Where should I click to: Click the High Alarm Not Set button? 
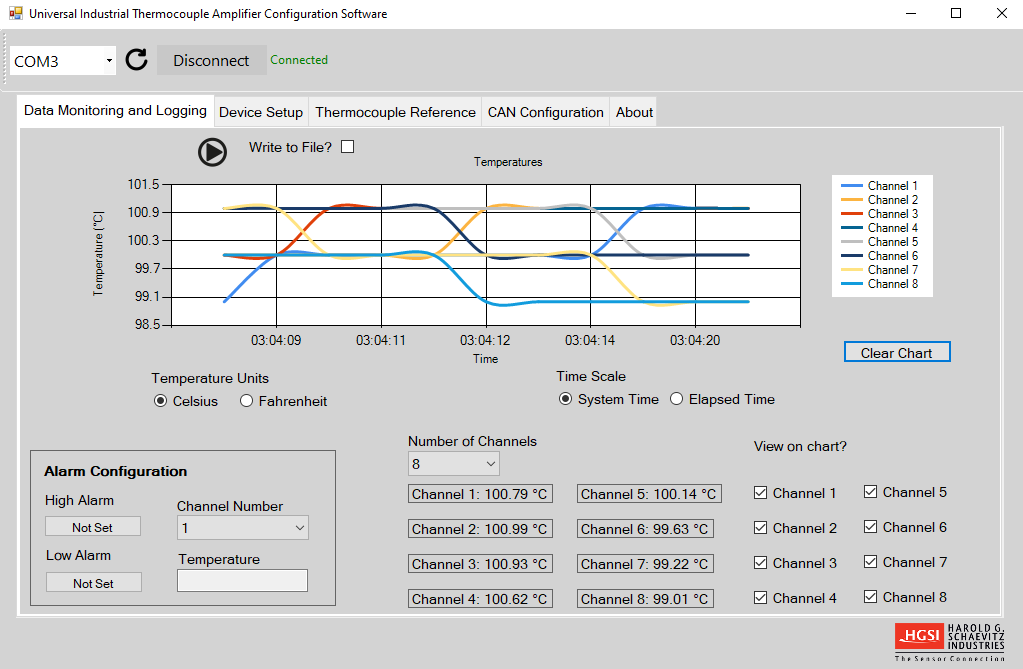point(93,527)
